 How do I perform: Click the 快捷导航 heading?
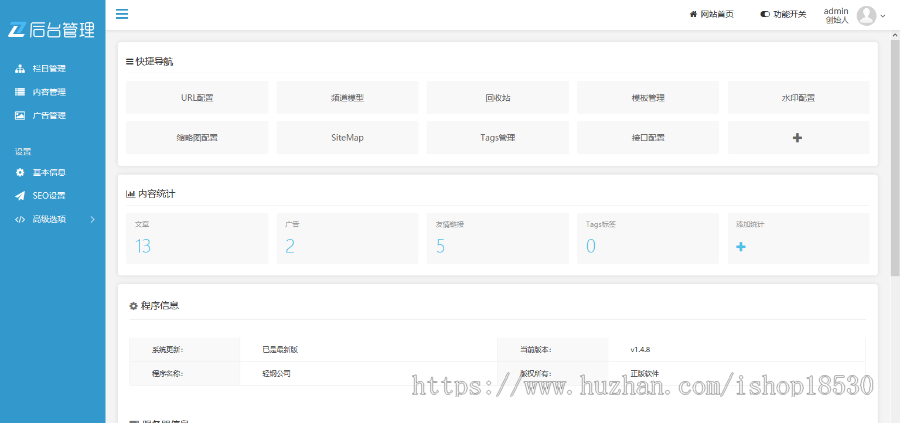154,61
